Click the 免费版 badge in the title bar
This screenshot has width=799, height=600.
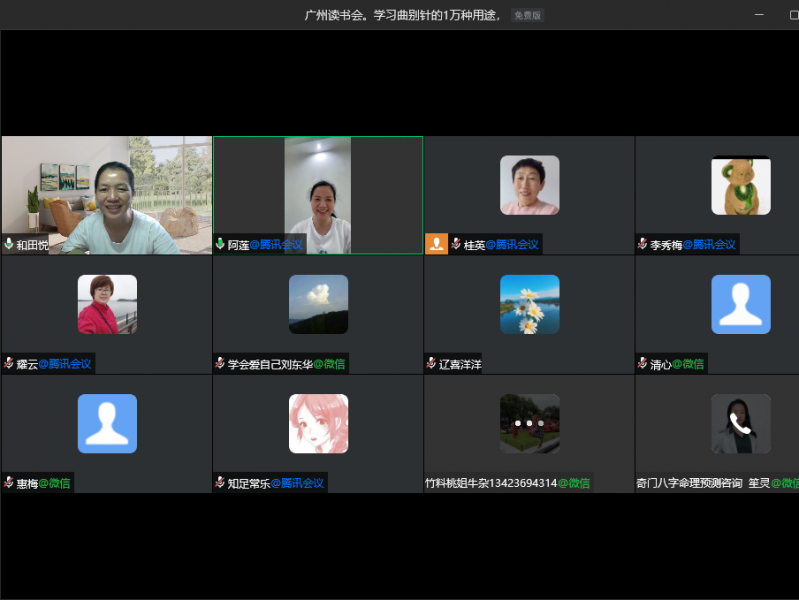527,15
